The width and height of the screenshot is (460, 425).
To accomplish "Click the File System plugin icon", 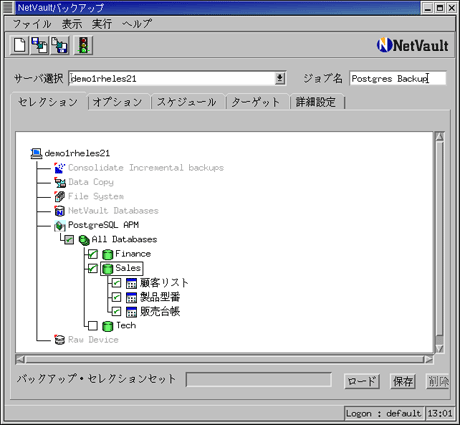I will 60,197.
